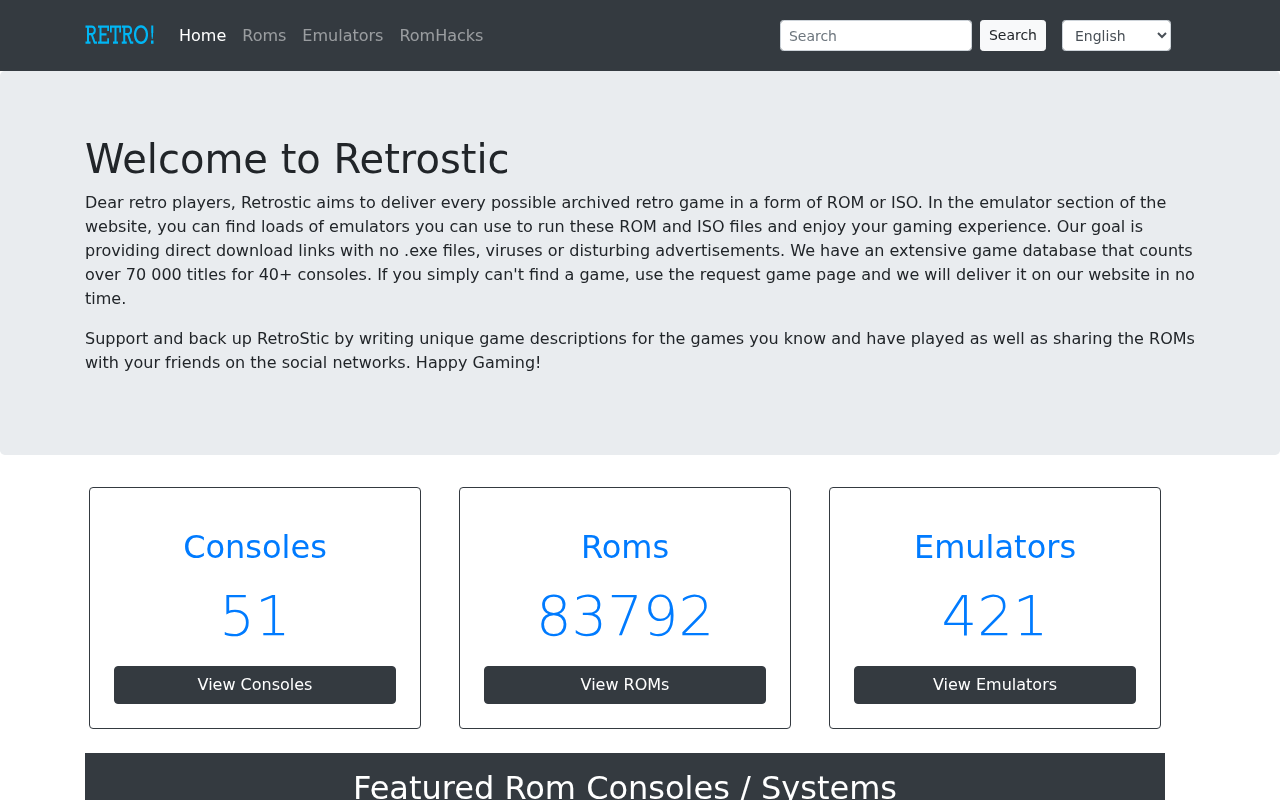Click the RETRO! logo
Image resolution: width=1280 pixels, height=800 pixels.
(x=120, y=36)
